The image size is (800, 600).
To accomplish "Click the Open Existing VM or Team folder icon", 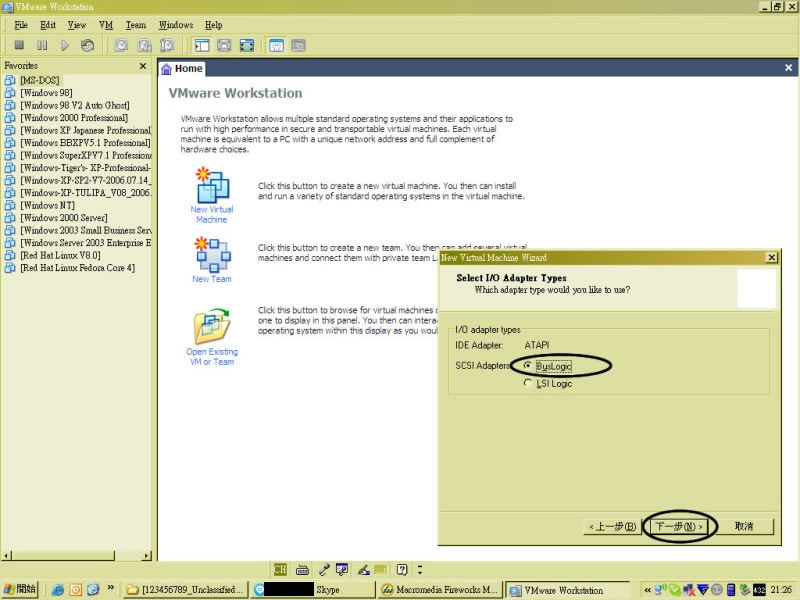I will click(212, 326).
